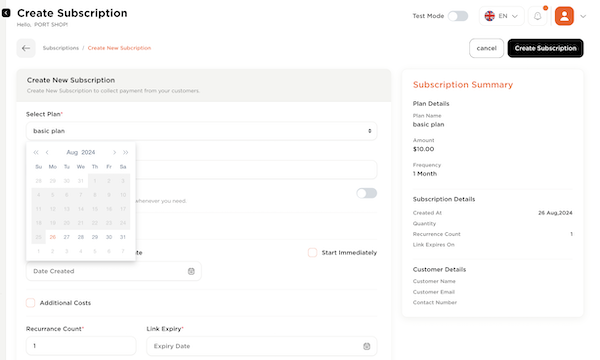This screenshot has height=360, width=600.
Task: Open the Select Plan dropdown
Action: coord(202,131)
